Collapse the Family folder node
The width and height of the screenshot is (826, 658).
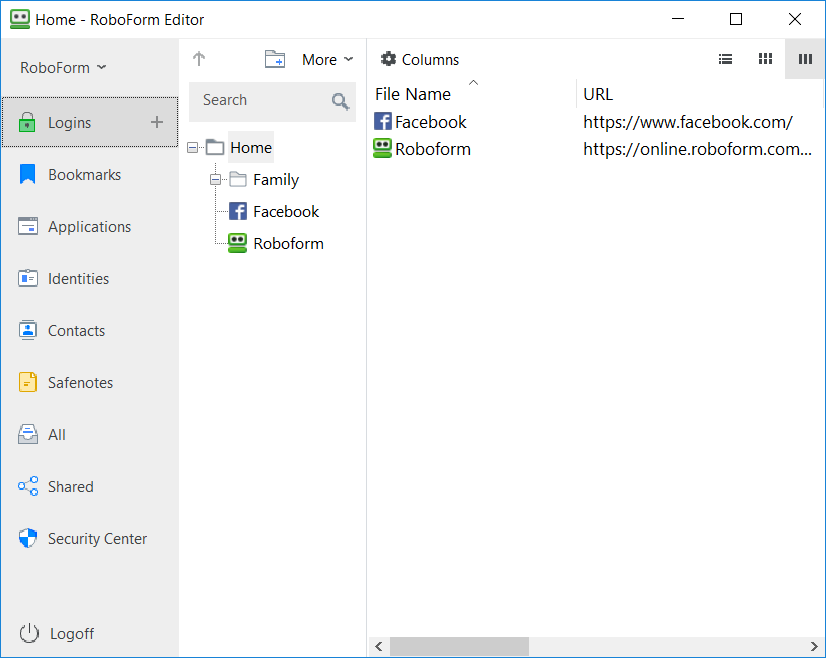tap(215, 180)
